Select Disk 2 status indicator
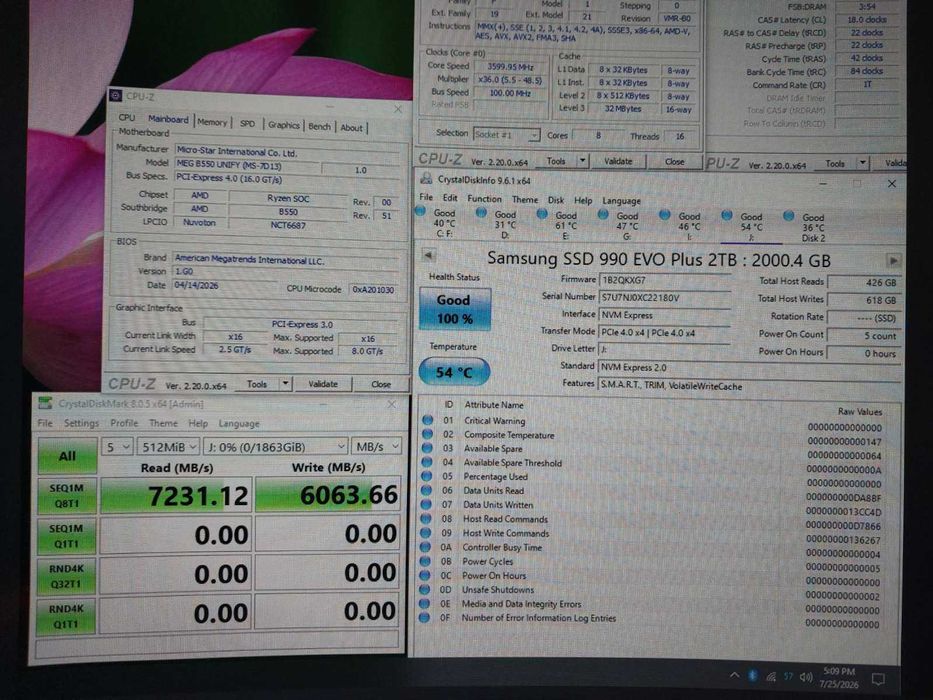The height and width of the screenshot is (700, 933). (788, 215)
